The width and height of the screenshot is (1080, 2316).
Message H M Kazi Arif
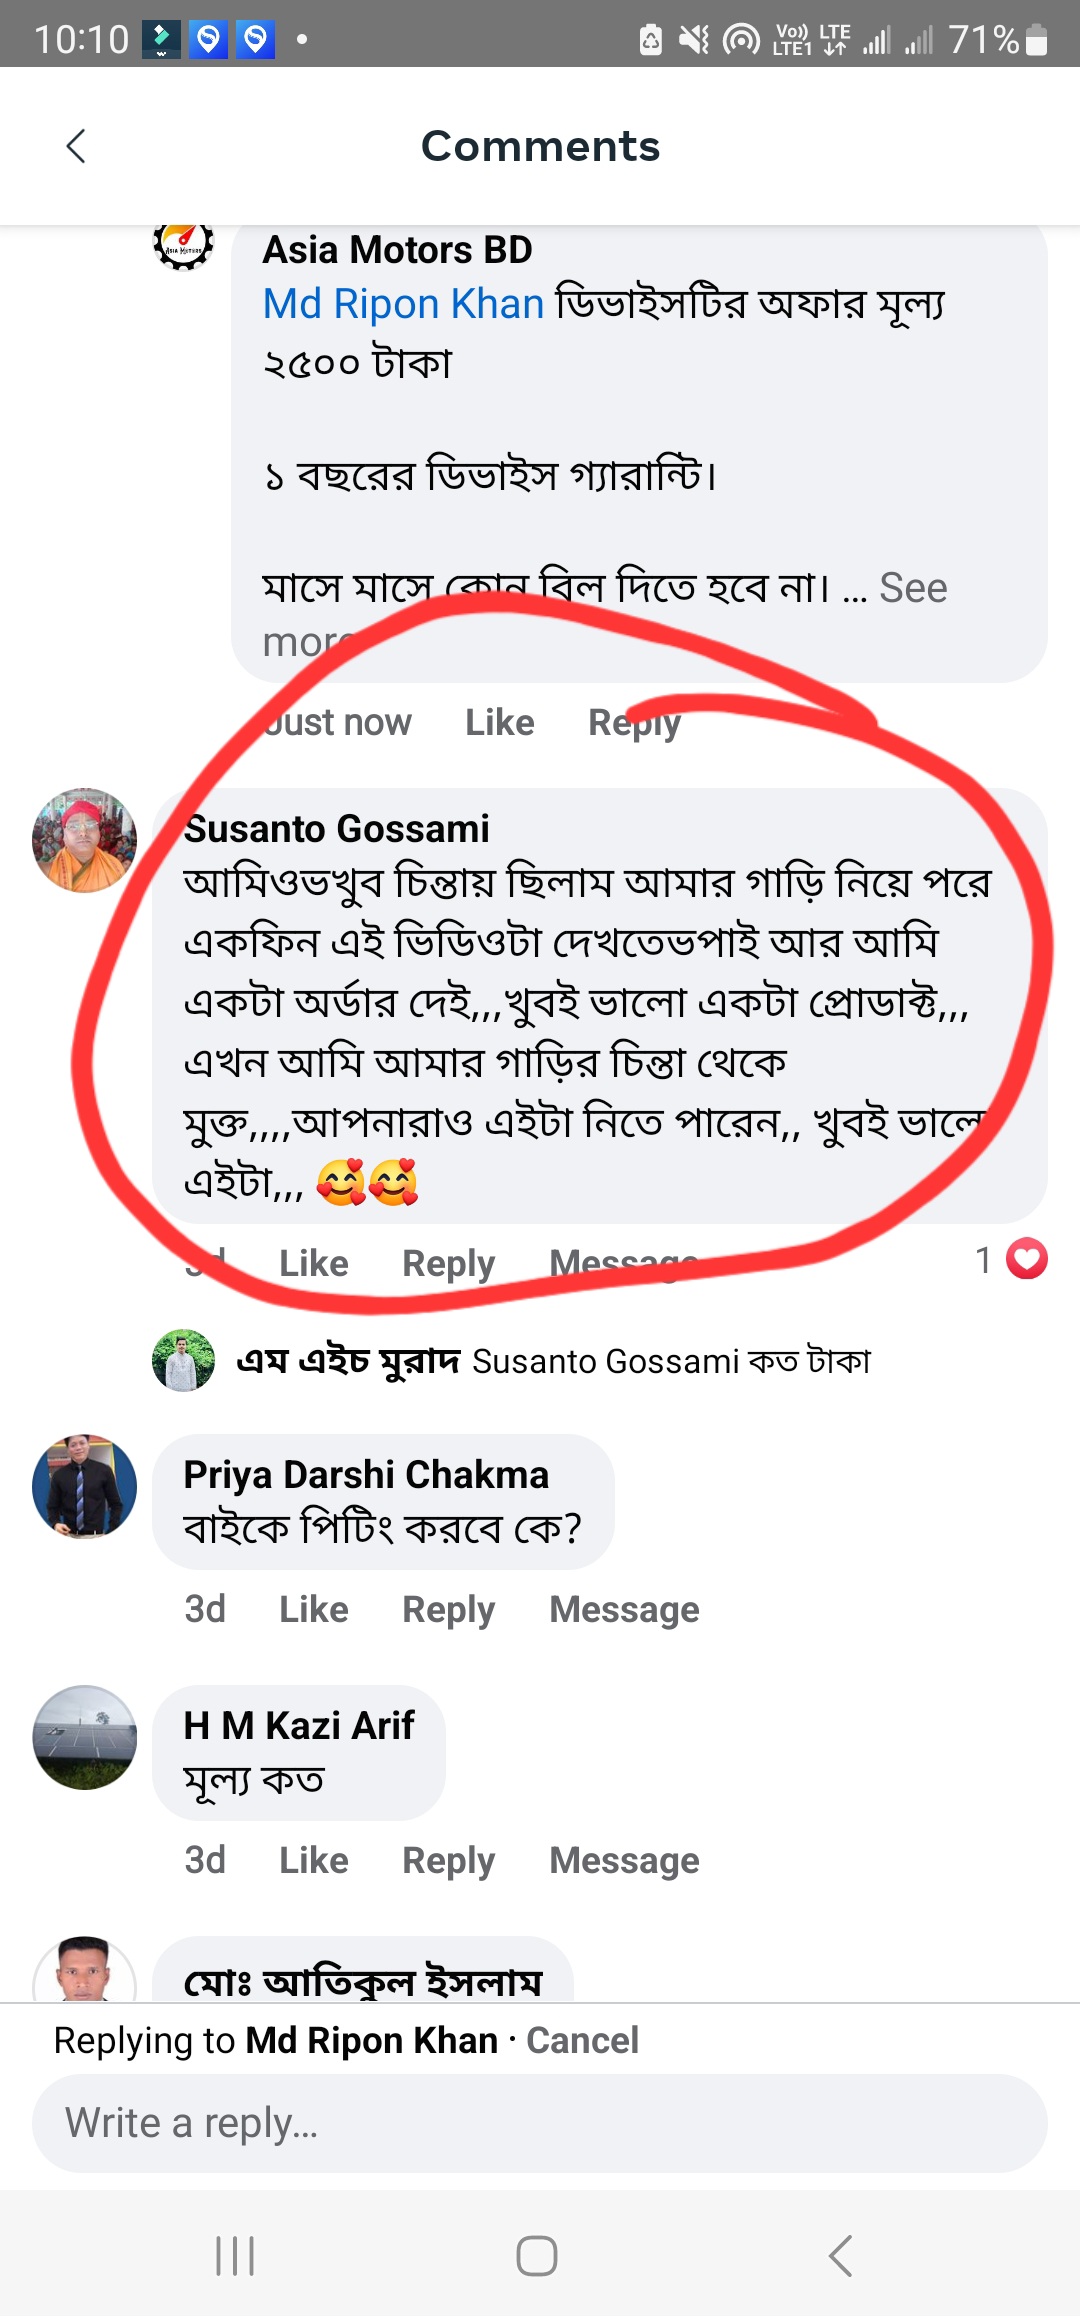point(624,1860)
